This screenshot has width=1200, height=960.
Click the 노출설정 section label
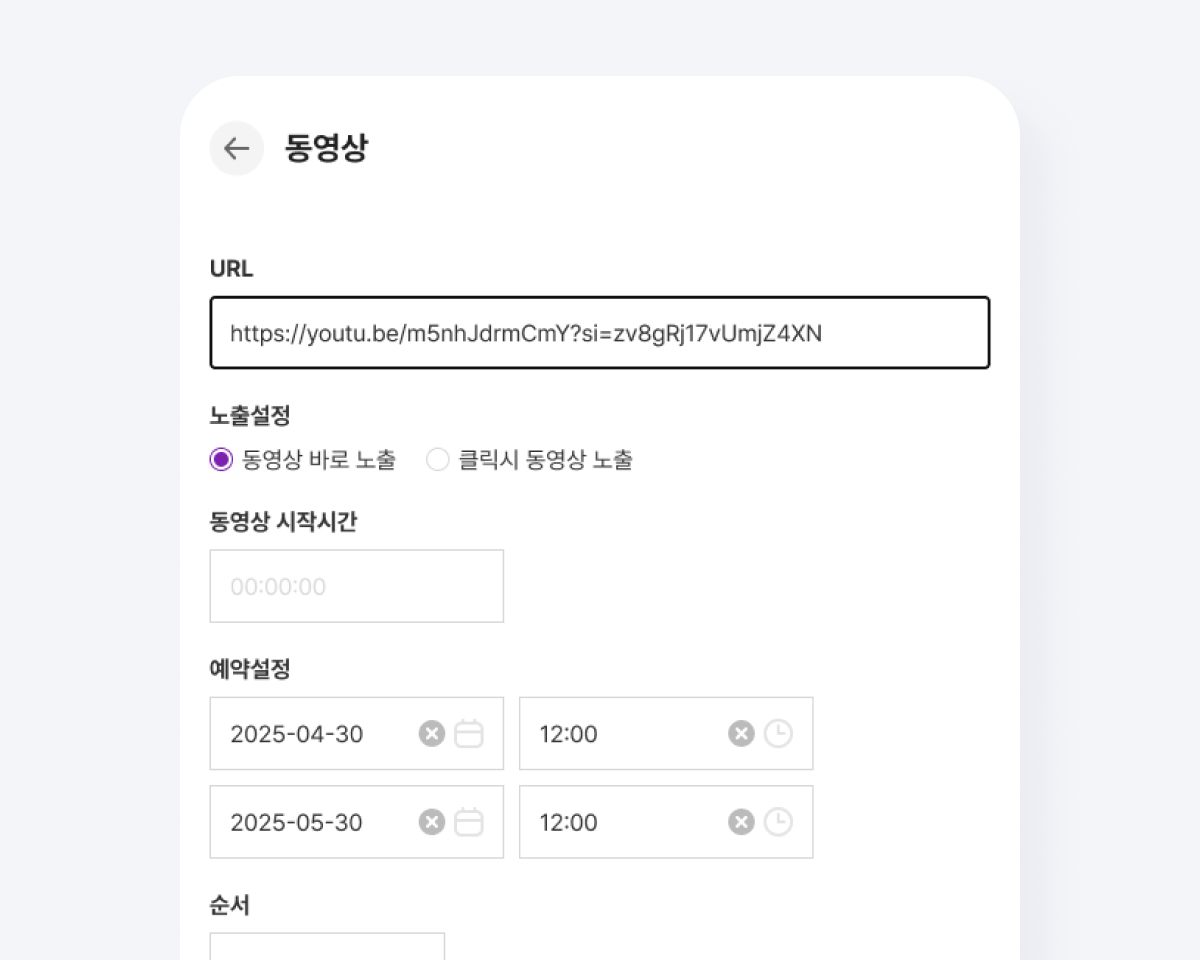pyautogui.click(x=250, y=416)
